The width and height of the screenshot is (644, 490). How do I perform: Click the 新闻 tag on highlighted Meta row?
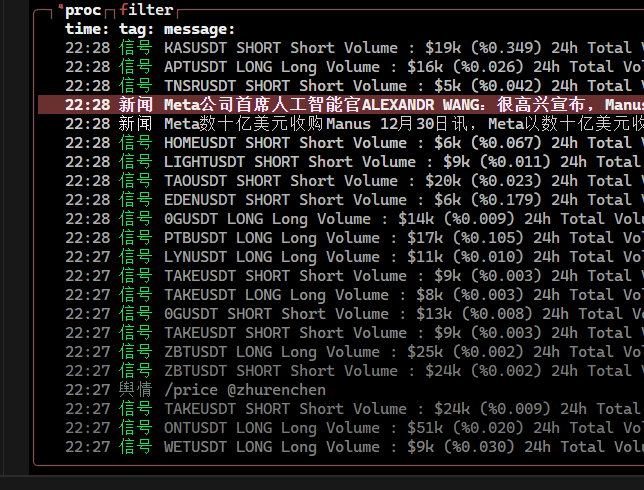click(x=136, y=105)
